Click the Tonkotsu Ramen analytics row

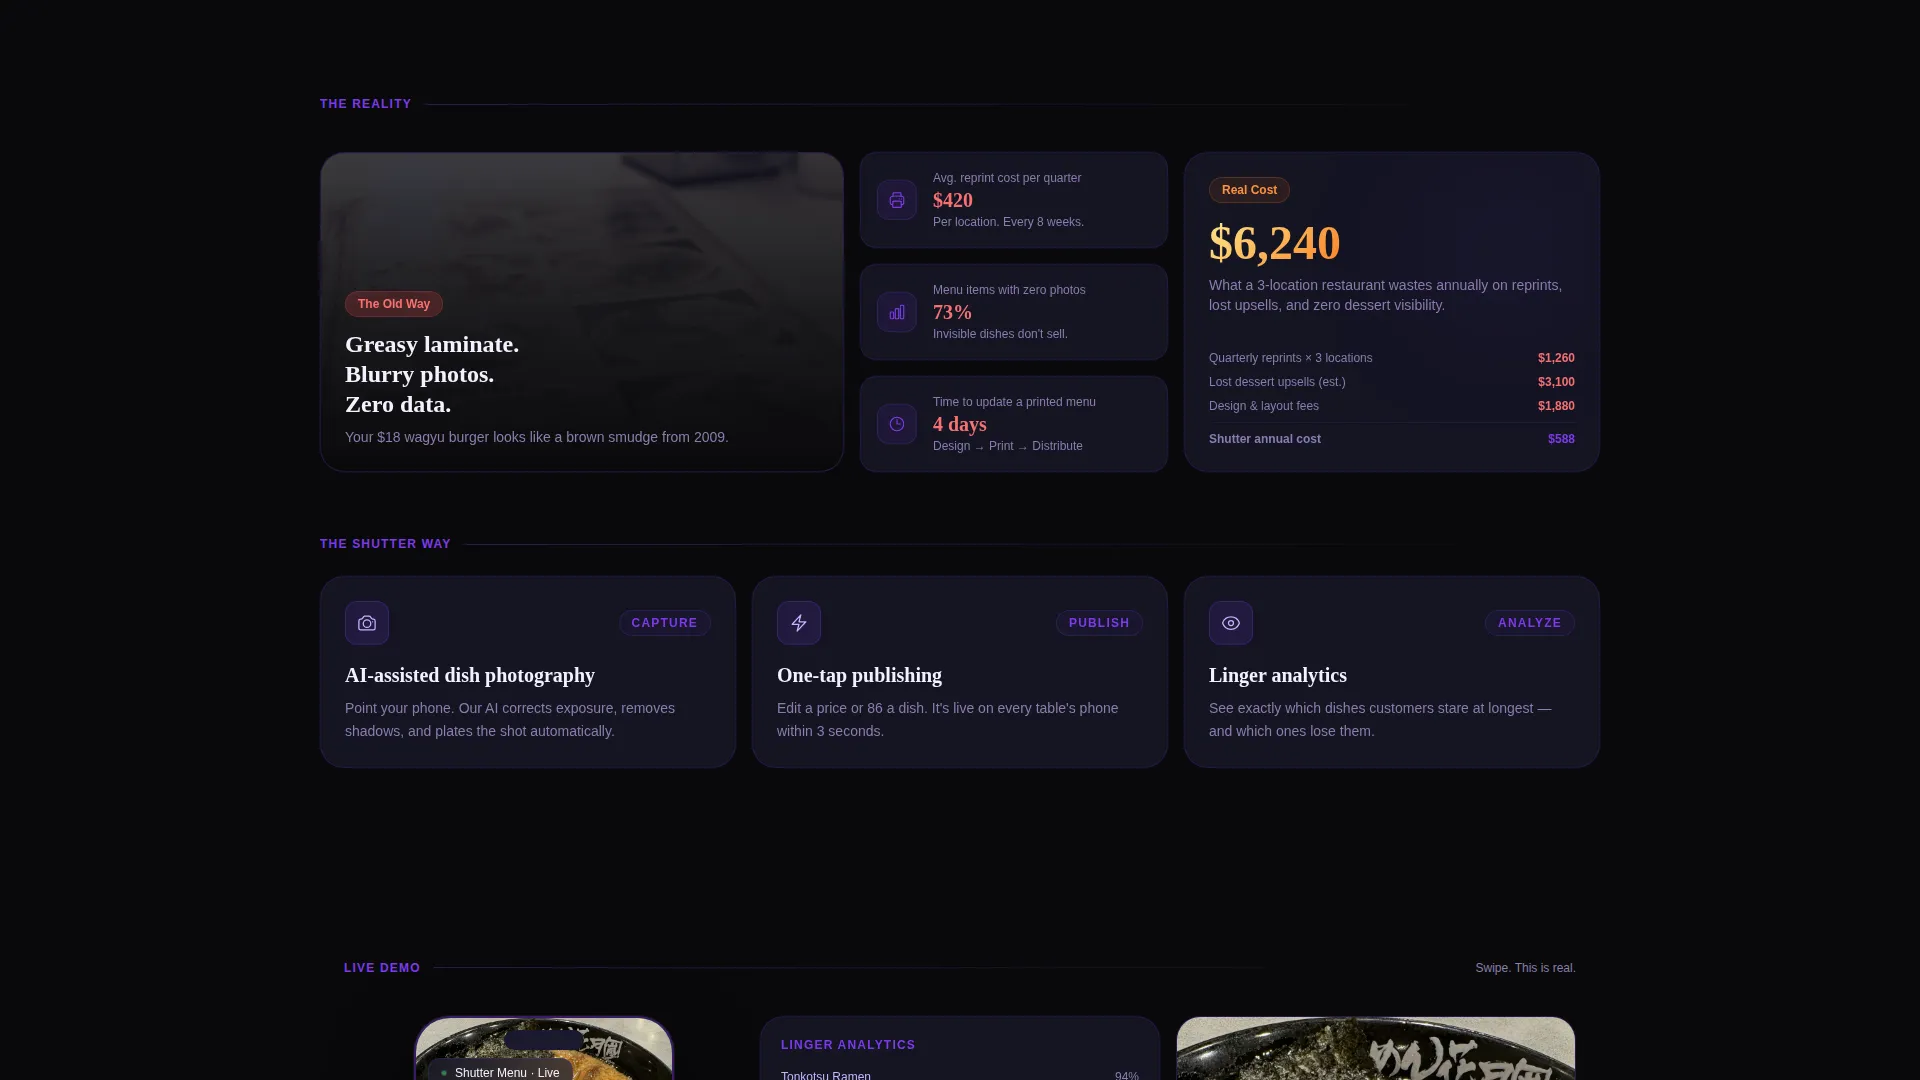[960, 1076]
